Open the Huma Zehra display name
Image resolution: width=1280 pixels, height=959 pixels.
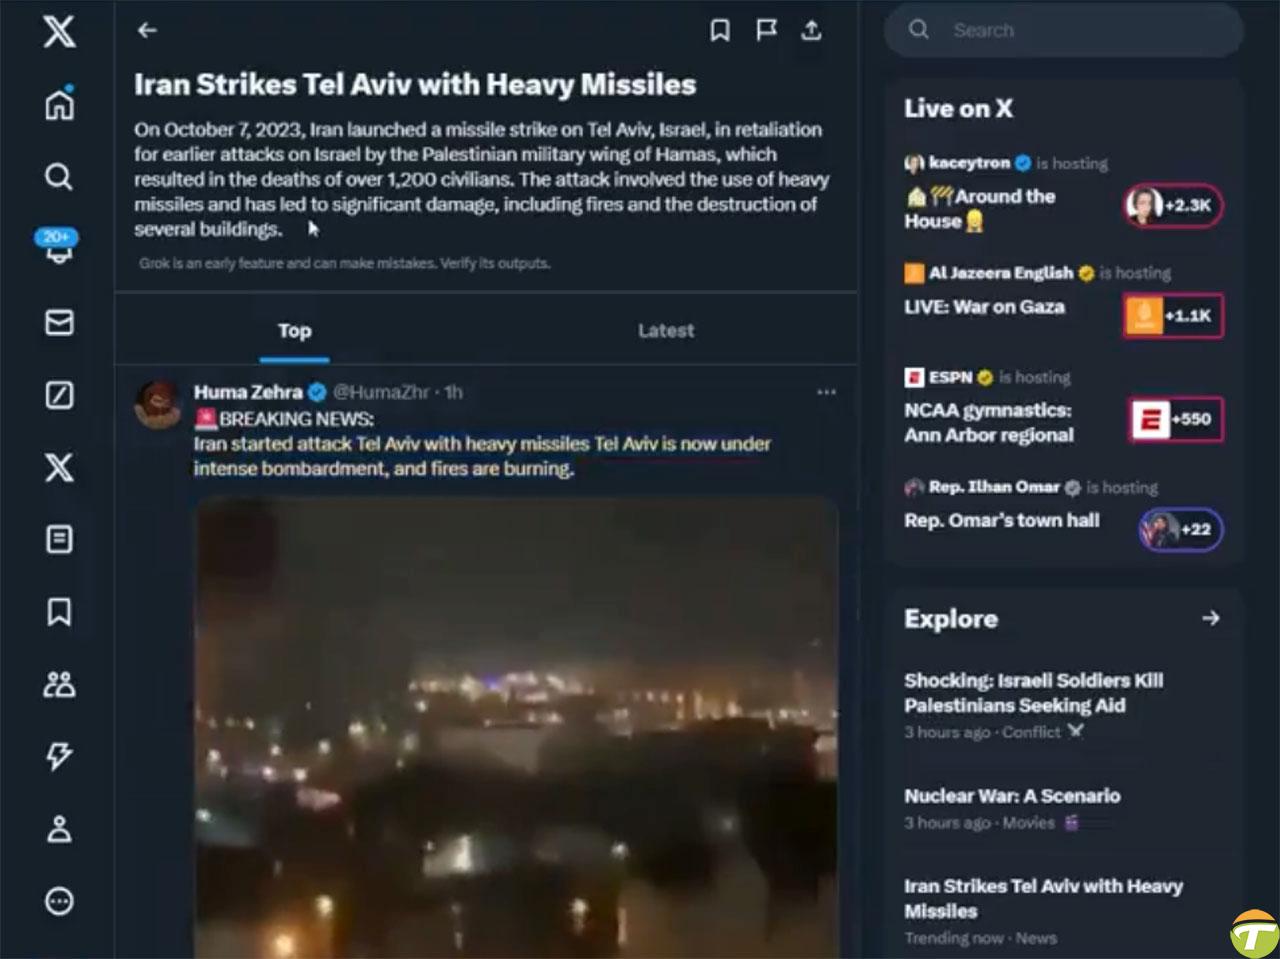(x=248, y=392)
